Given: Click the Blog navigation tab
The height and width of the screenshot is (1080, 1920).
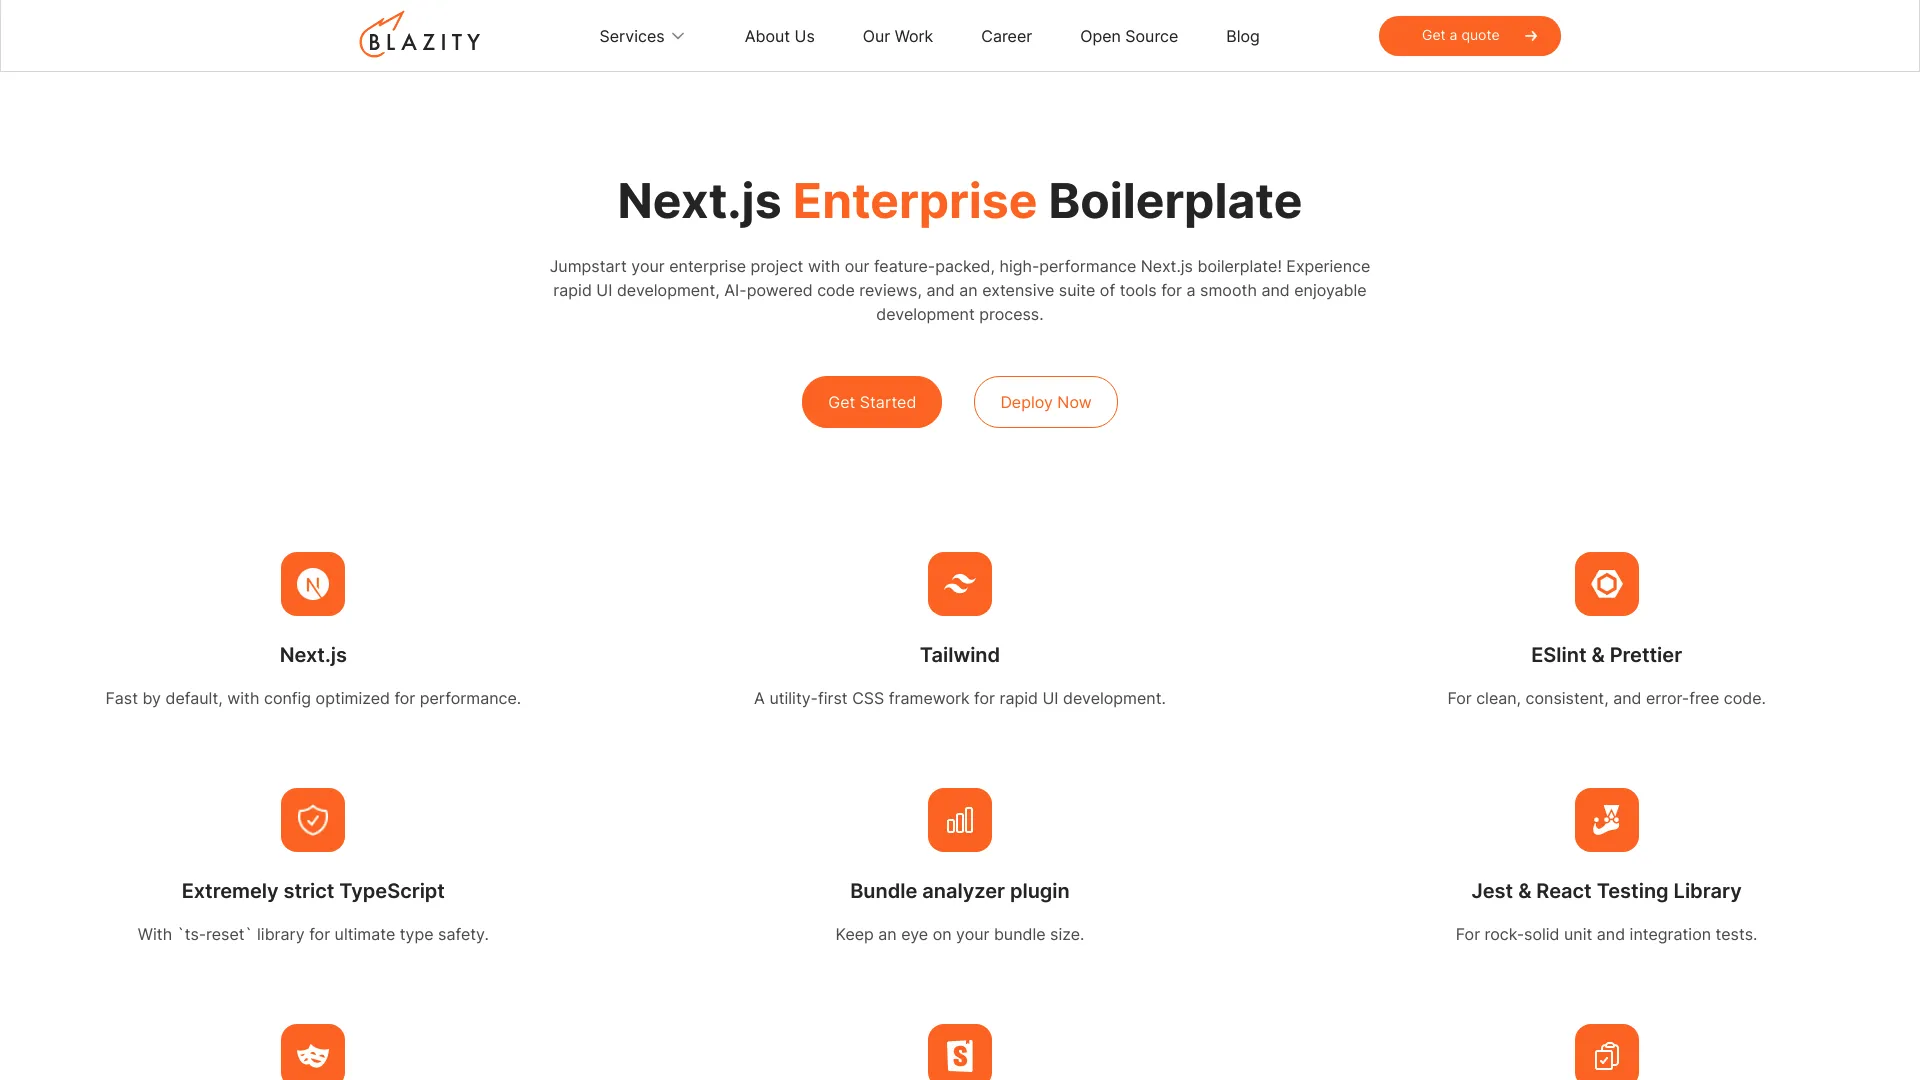Looking at the screenshot, I should [x=1242, y=36].
